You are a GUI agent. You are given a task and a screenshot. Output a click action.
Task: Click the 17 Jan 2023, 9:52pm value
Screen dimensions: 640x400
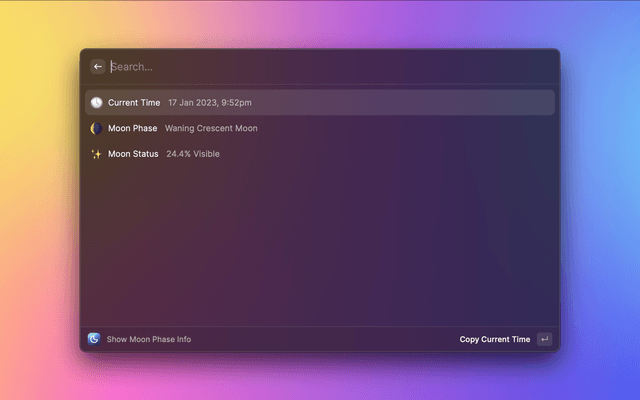point(209,103)
